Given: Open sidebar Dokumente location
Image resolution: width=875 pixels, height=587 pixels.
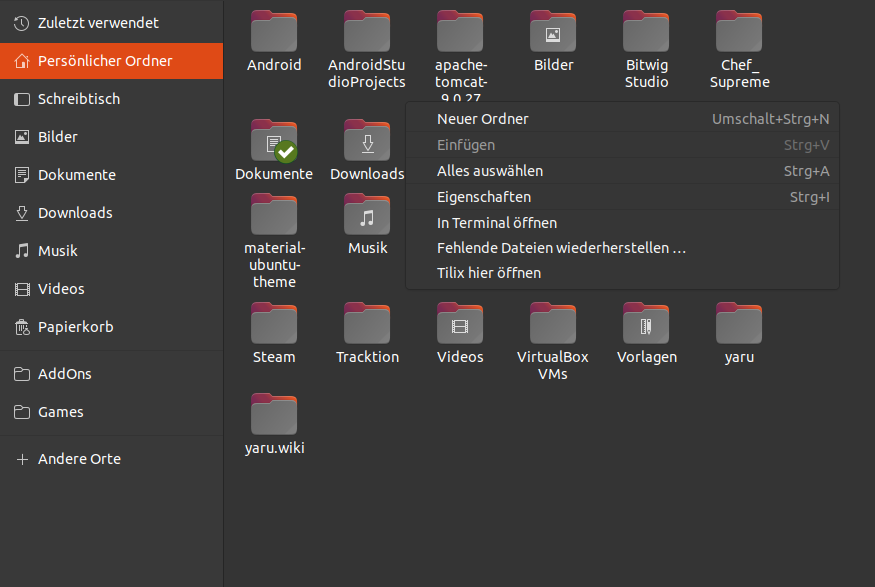Looking at the screenshot, I should pos(112,175).
